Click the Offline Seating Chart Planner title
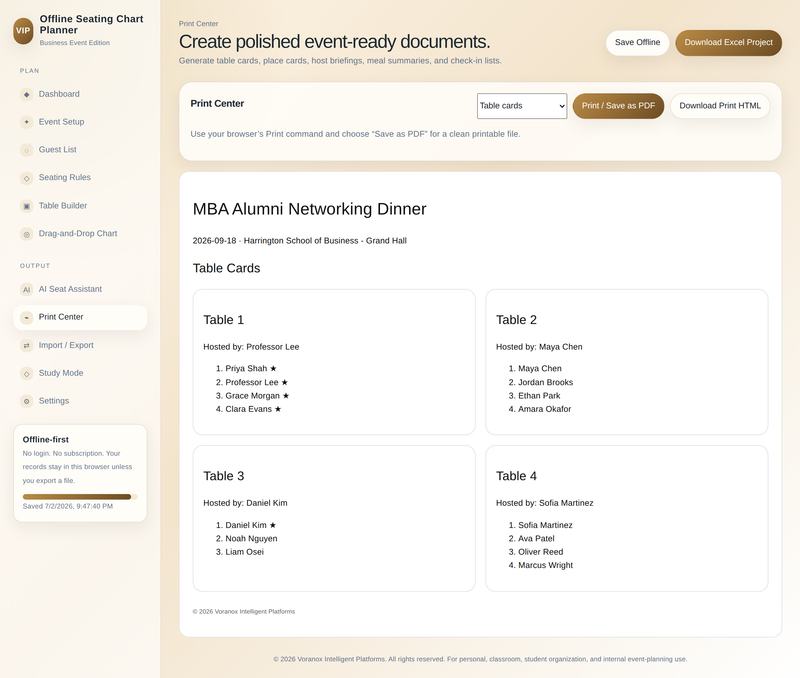 tap(91, 24)
